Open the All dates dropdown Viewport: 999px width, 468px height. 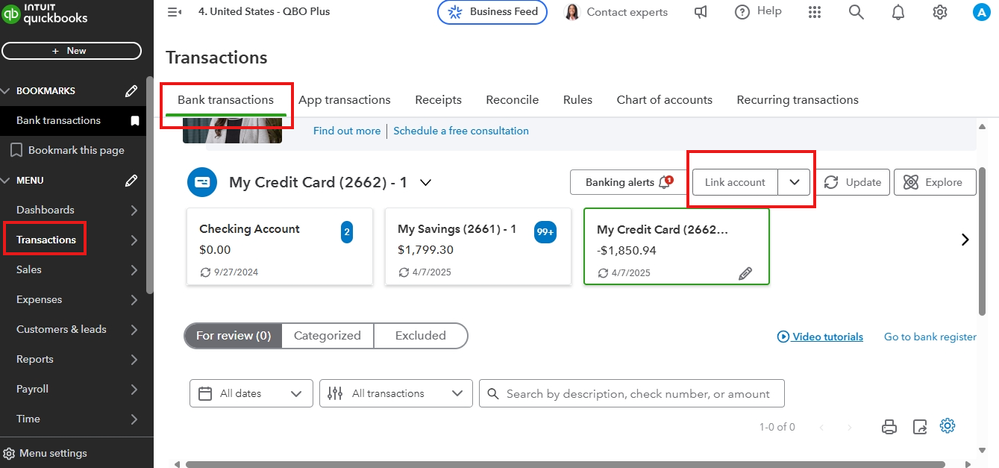pos(251,394)
